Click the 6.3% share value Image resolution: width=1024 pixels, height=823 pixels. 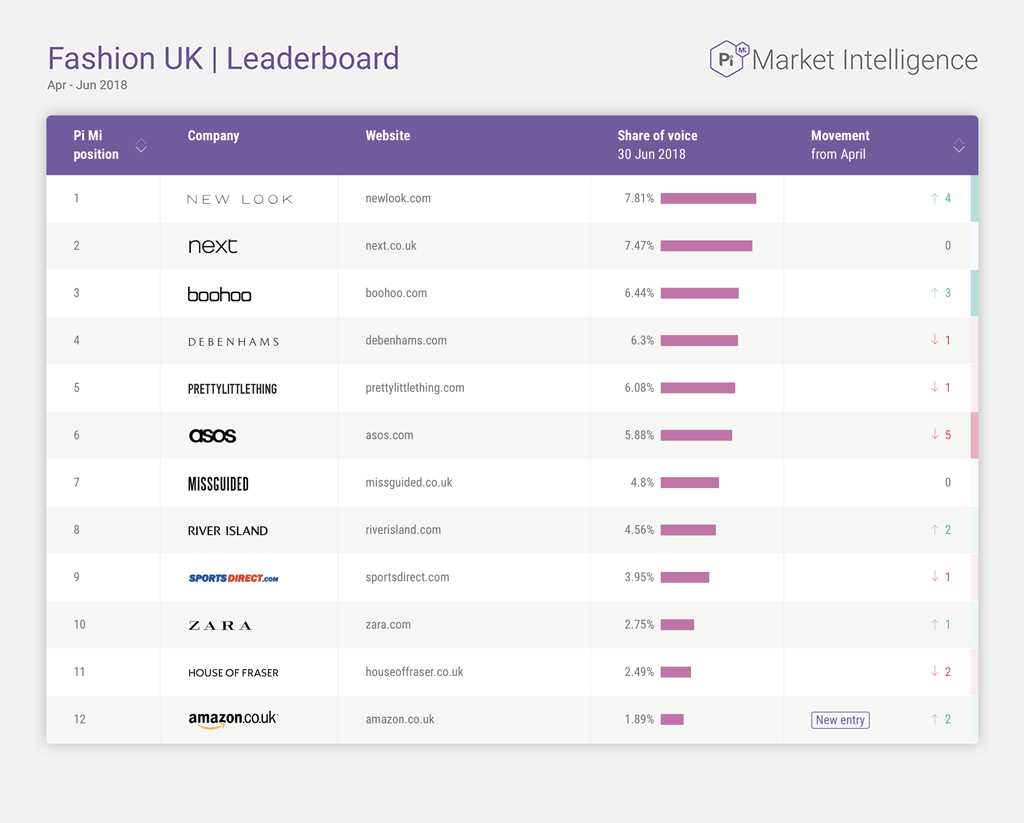(x=643, y=340)
